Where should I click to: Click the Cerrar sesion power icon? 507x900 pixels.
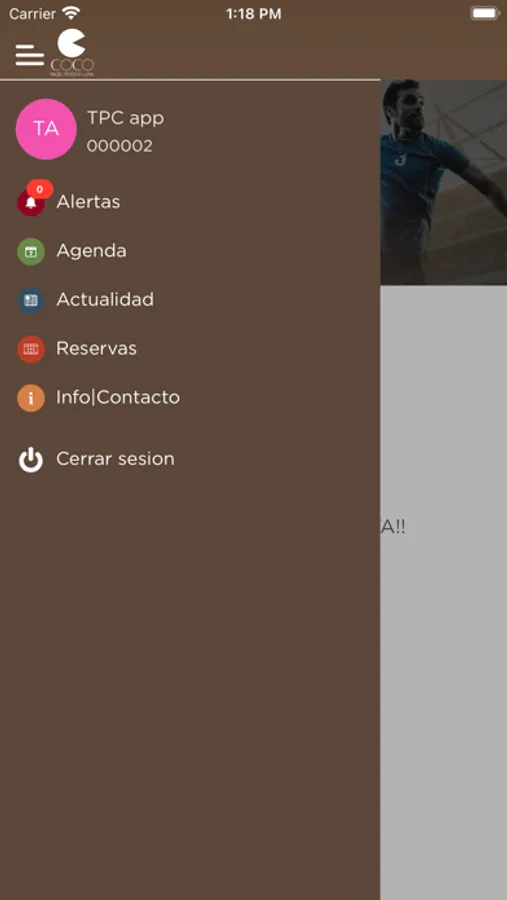coord(31,460)
